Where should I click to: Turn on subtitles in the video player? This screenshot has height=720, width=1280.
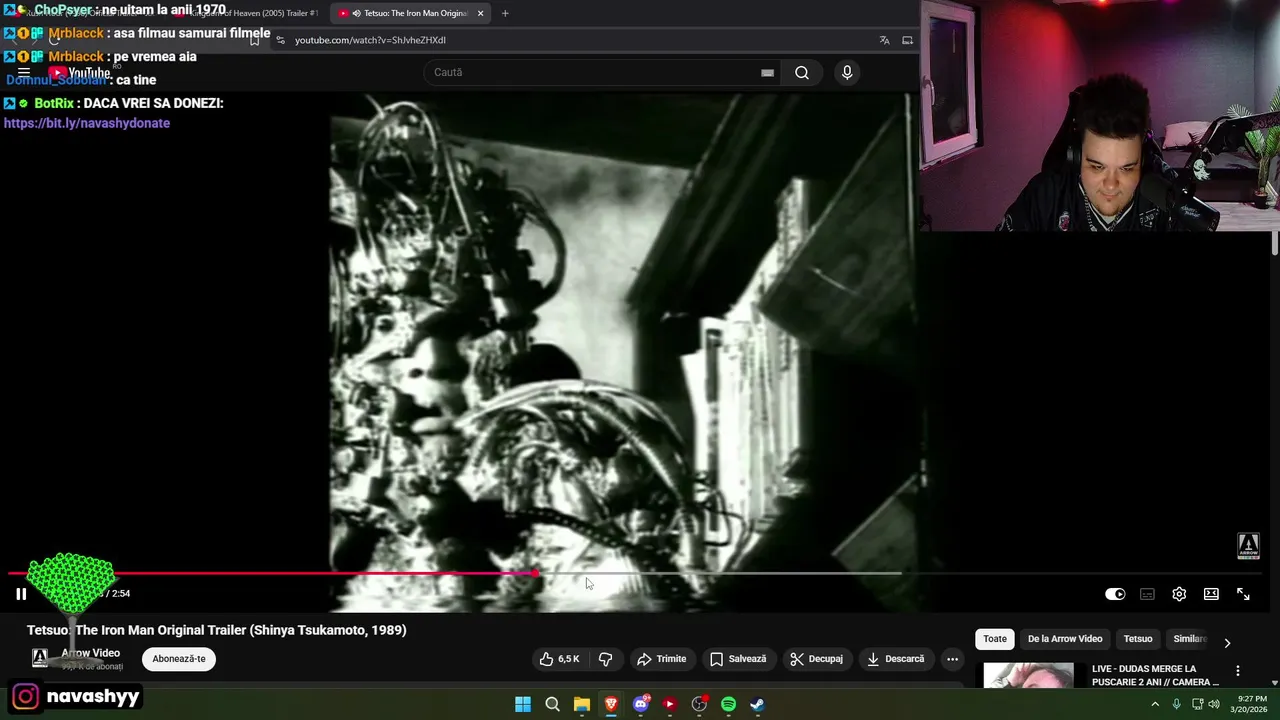1147,594
